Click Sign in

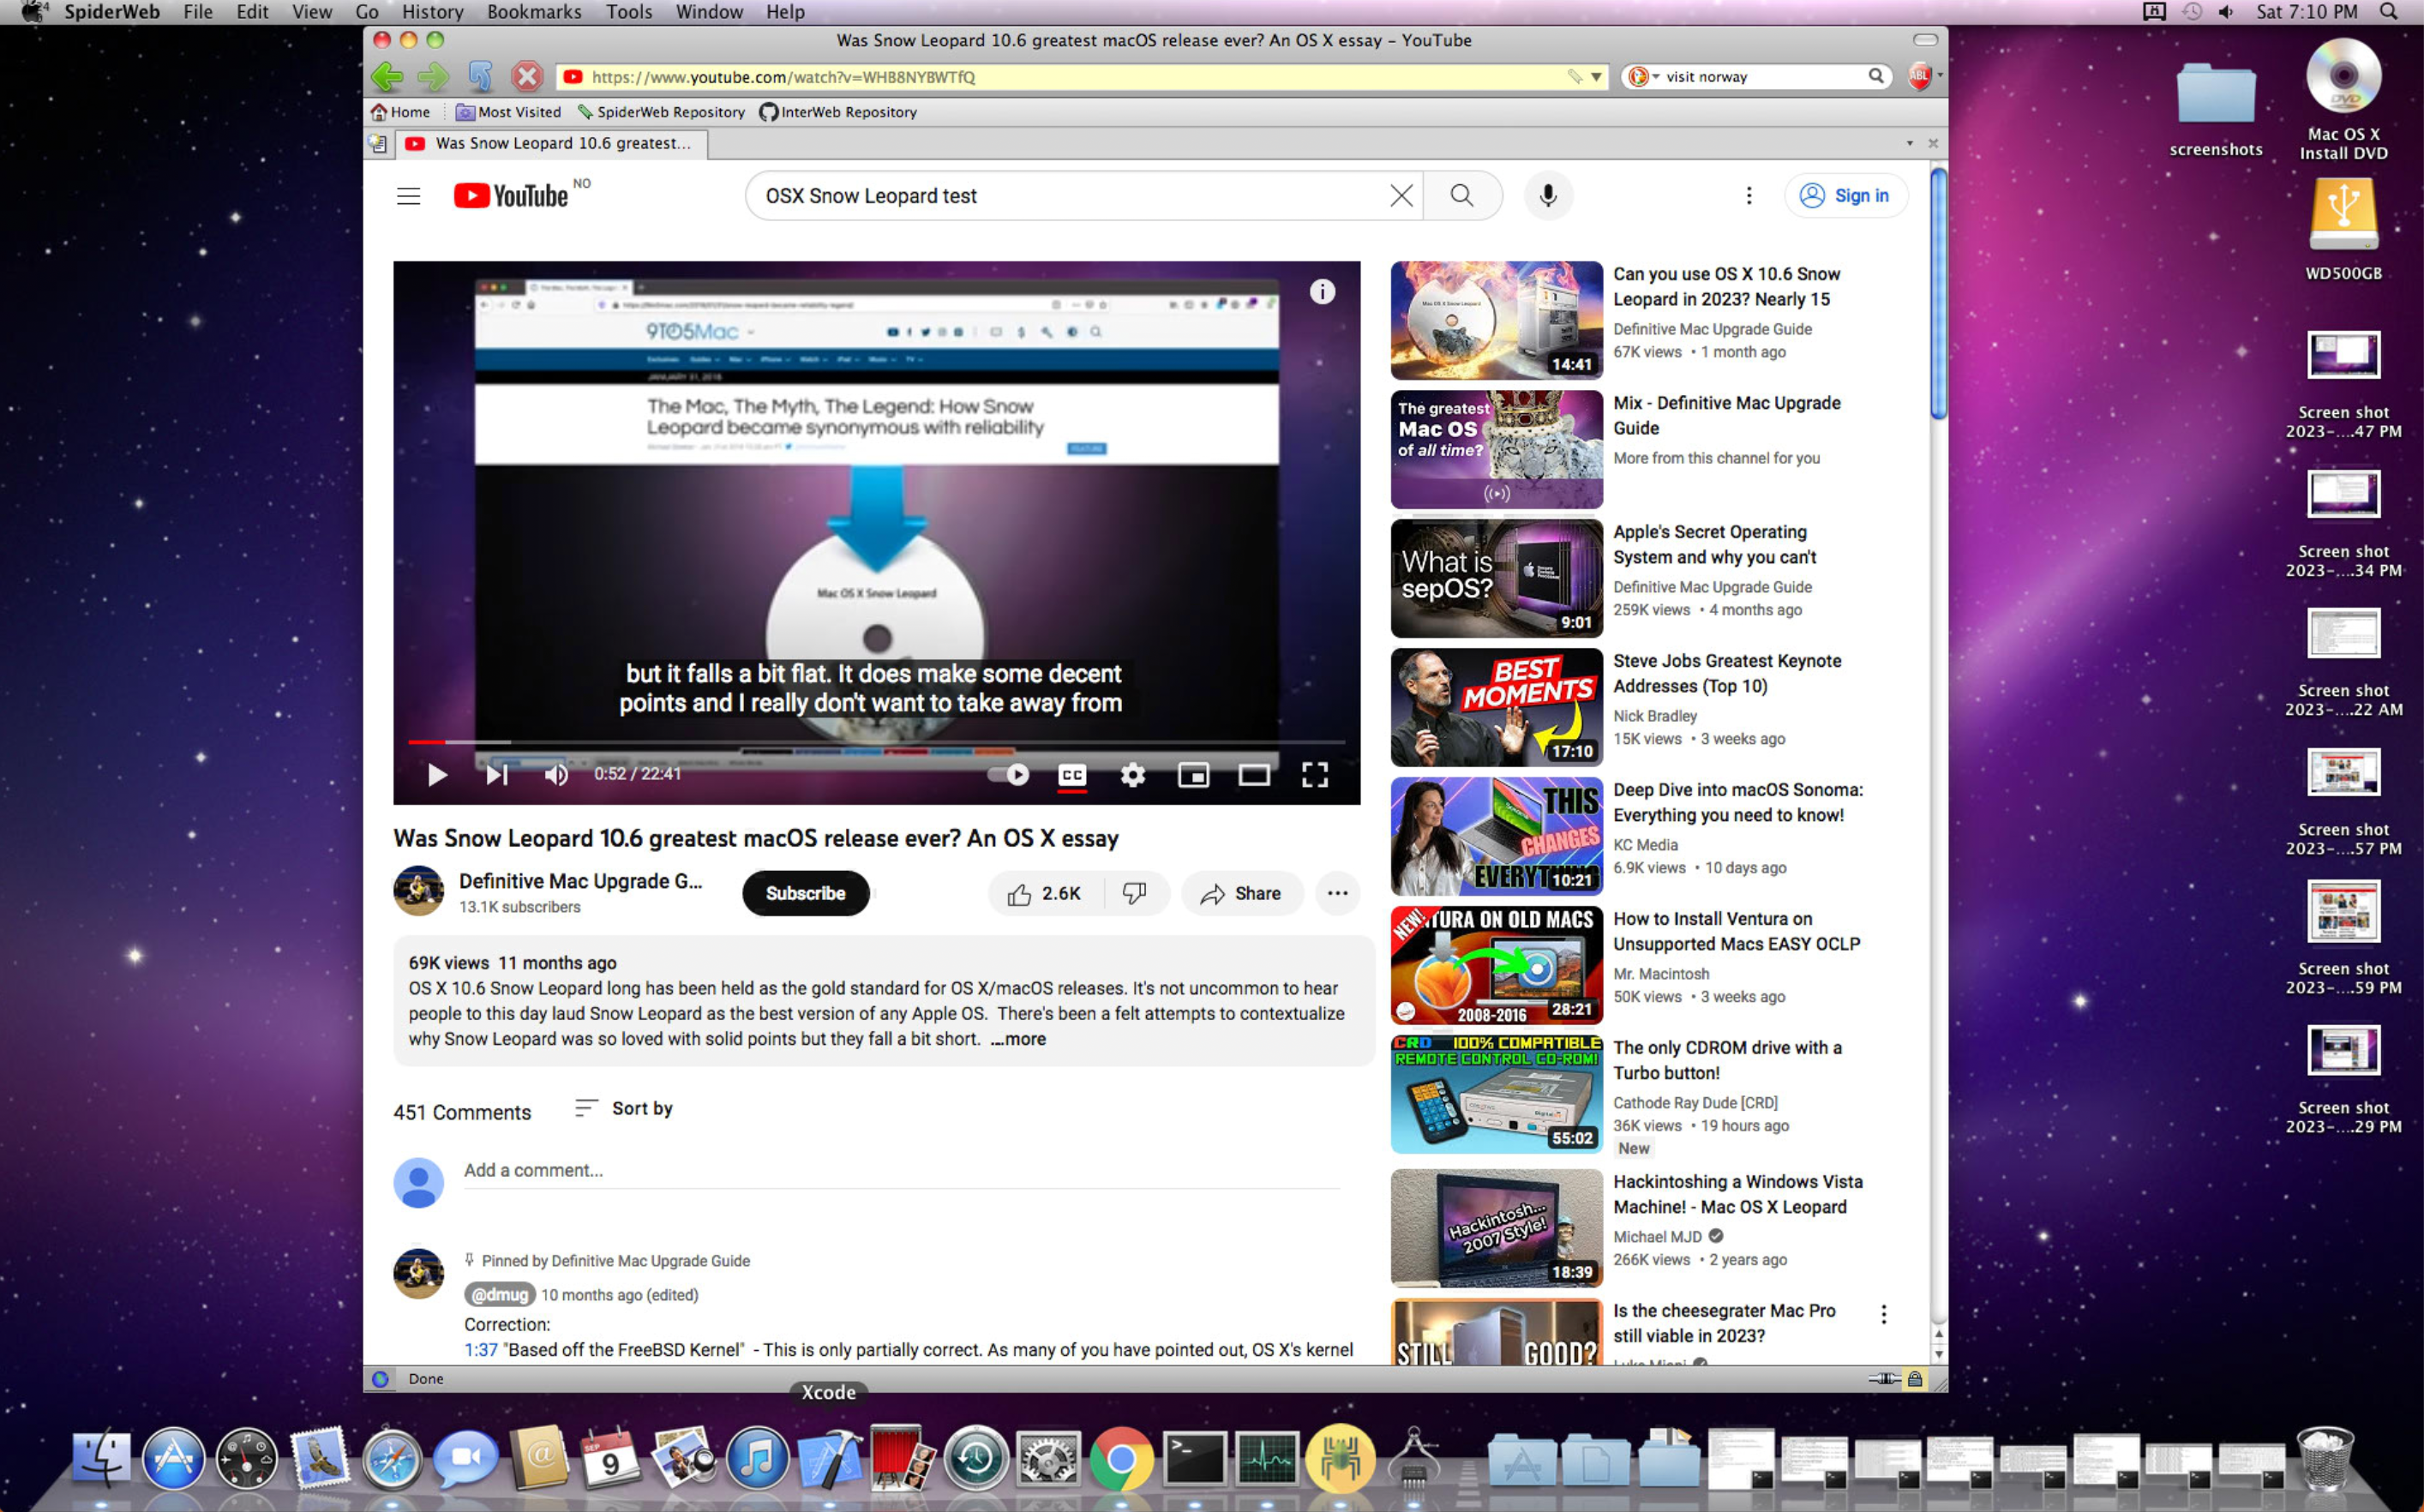tap(1845, 196)
